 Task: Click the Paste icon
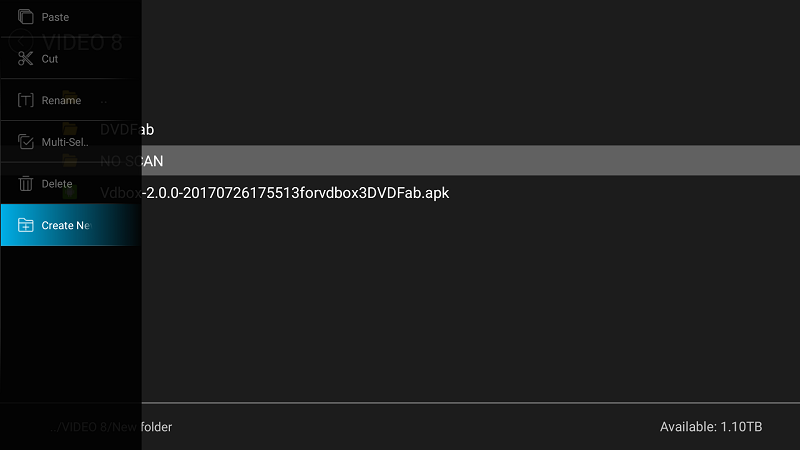26,17
